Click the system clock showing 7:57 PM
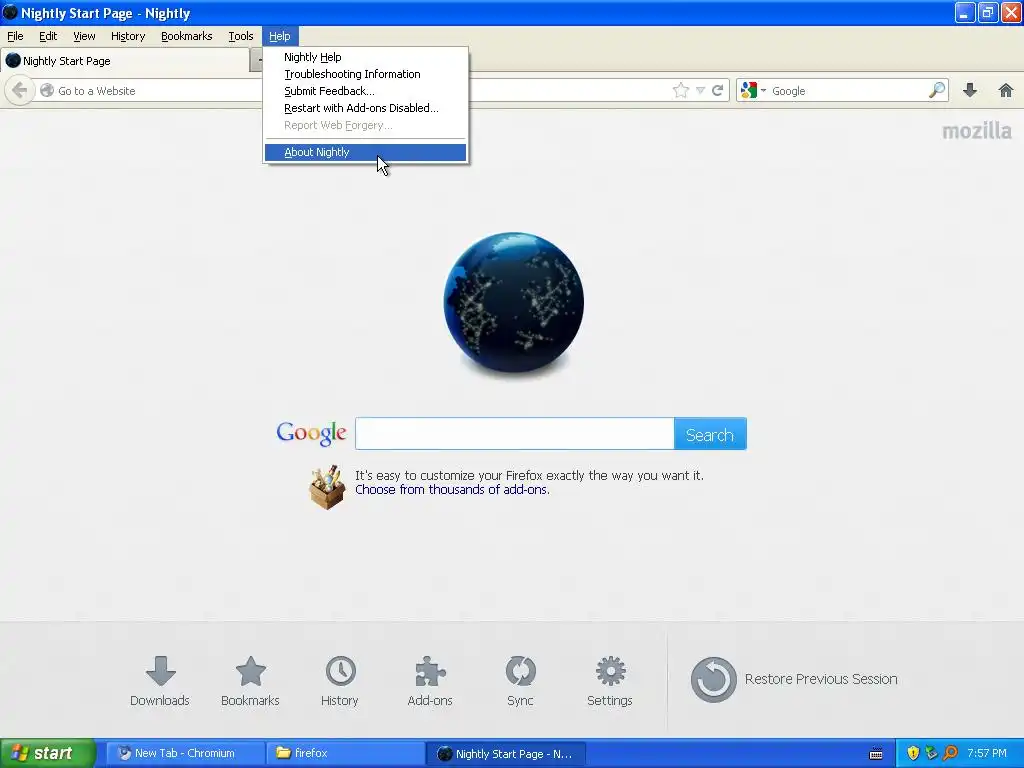The image size is (1024, 768). (987, 753)
